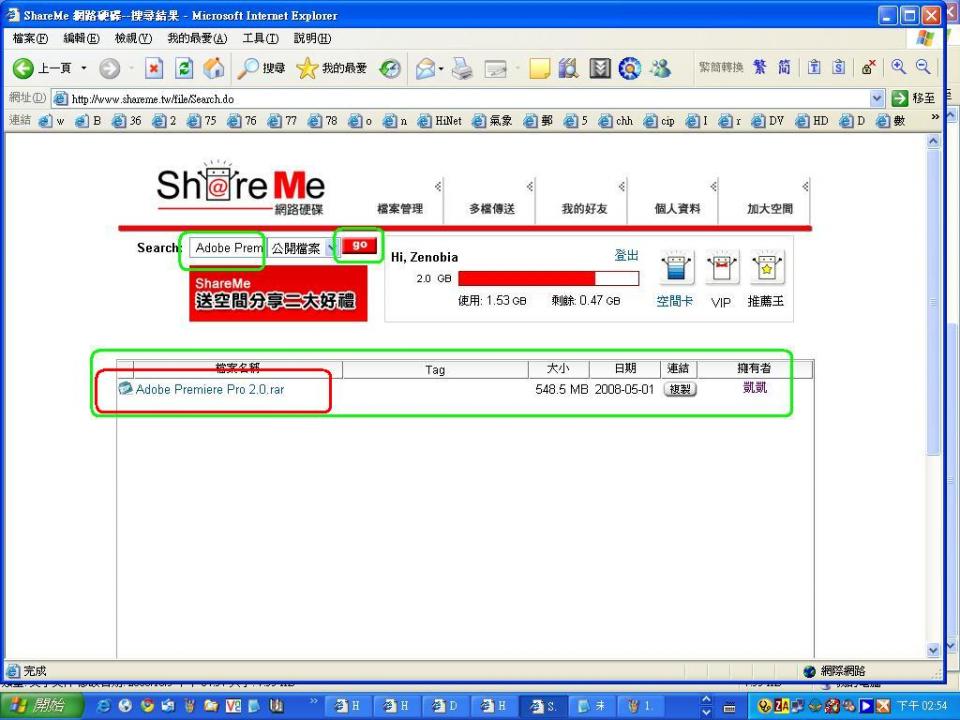Click the 空間卡 robot icon

point(676,267)
